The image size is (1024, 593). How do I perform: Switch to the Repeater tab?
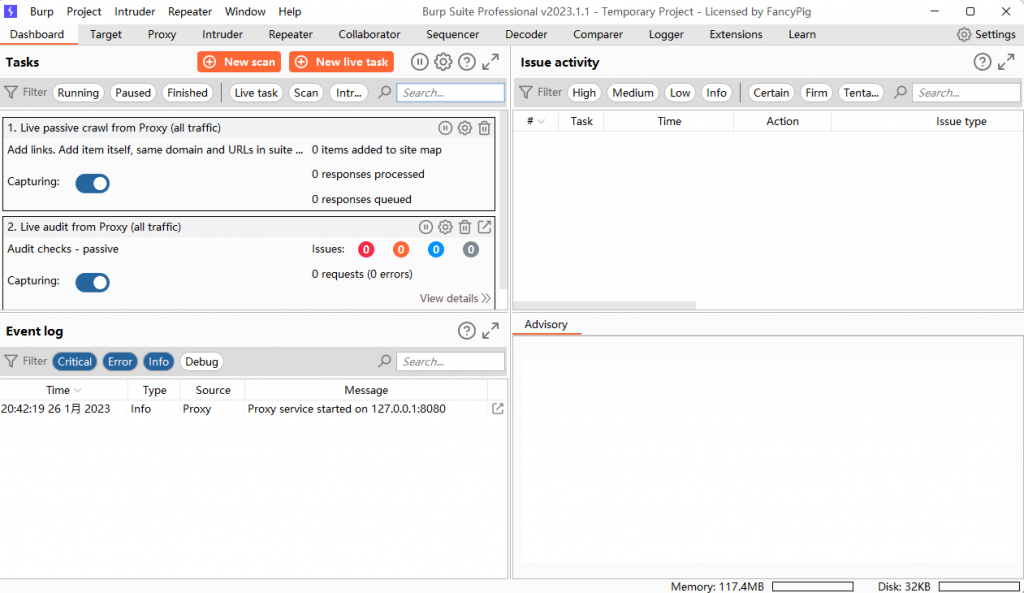click(x=290, y=35)
